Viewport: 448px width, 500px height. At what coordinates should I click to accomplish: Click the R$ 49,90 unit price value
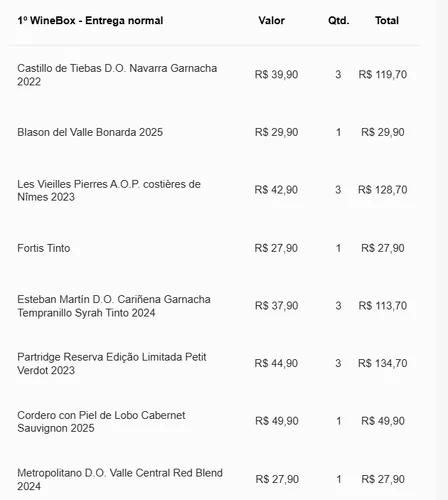(x=277, y=421)
